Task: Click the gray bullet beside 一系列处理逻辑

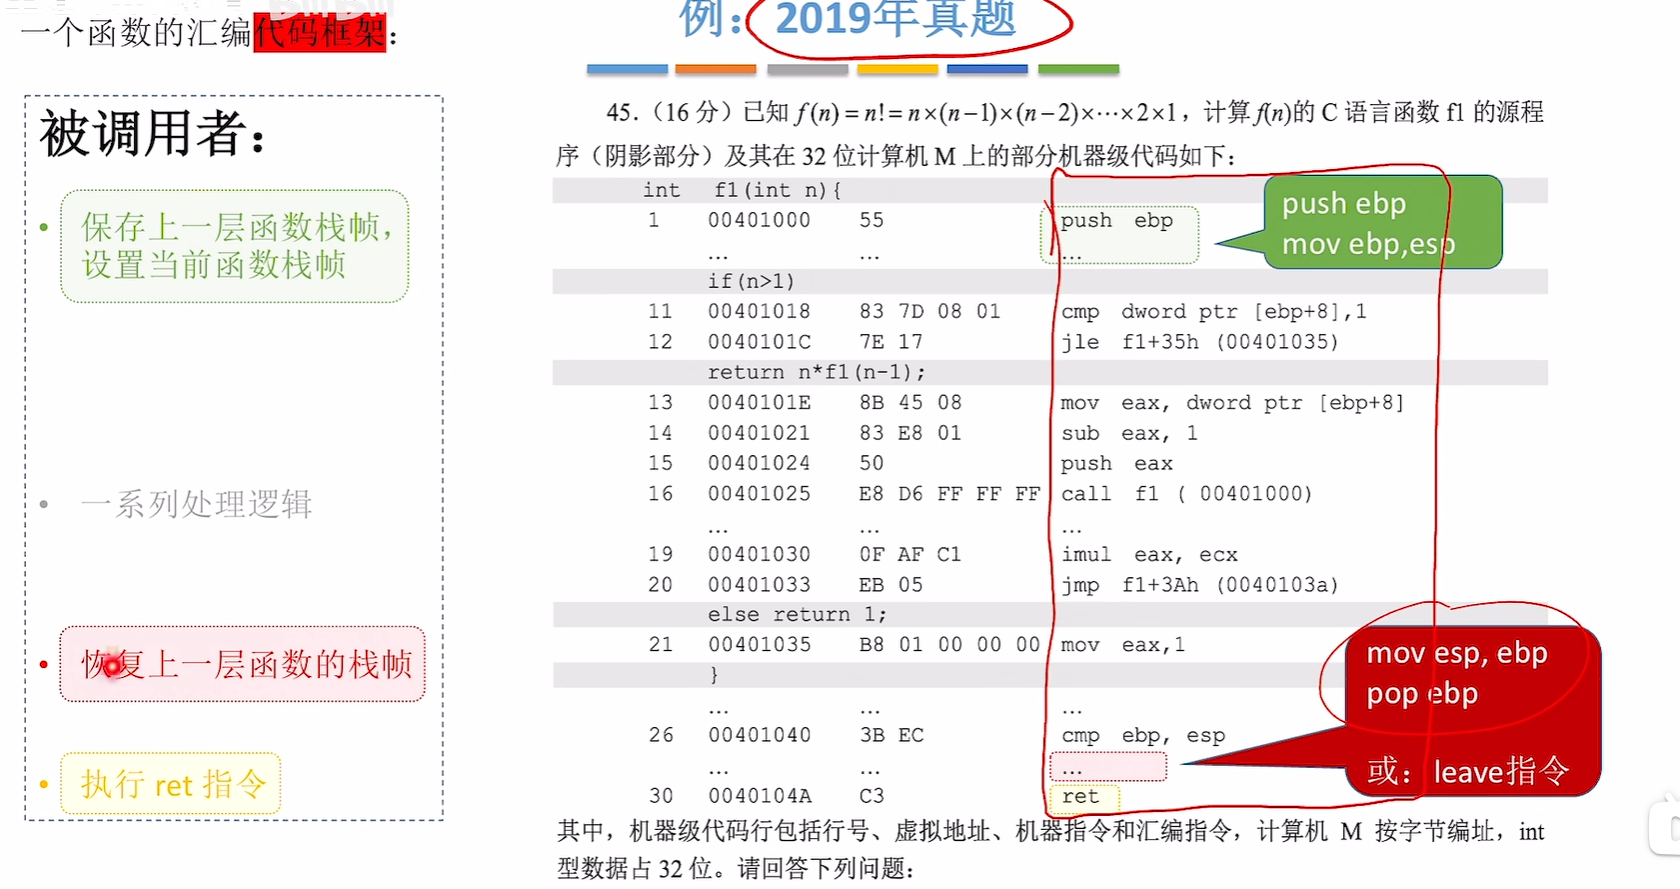Action: tap(44, 504)
